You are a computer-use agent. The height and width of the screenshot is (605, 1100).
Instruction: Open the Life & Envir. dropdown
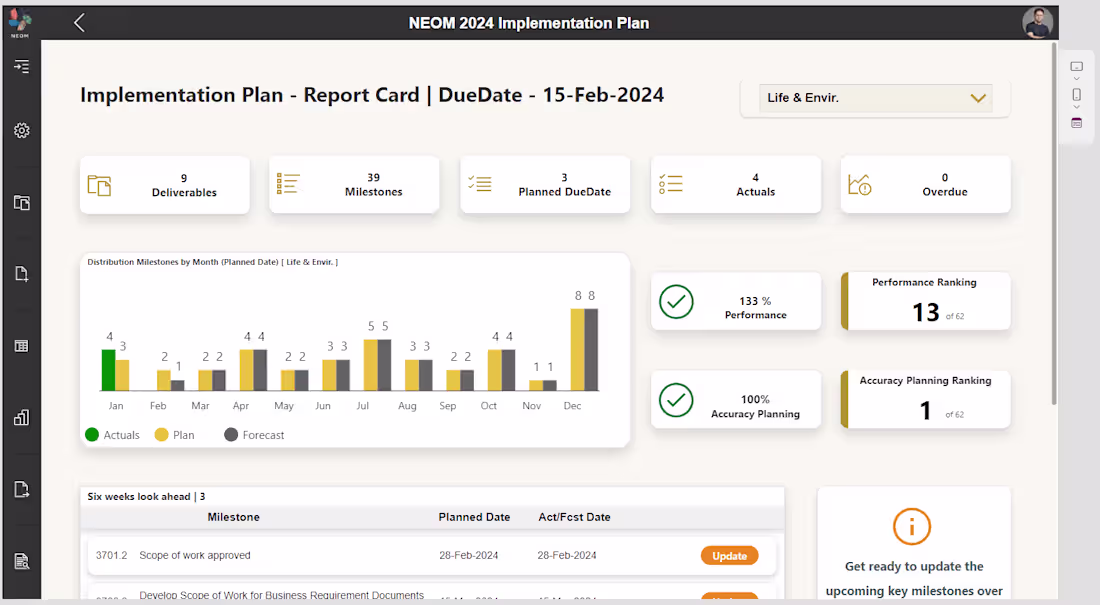pyautogui.click(x=875, y=98)
